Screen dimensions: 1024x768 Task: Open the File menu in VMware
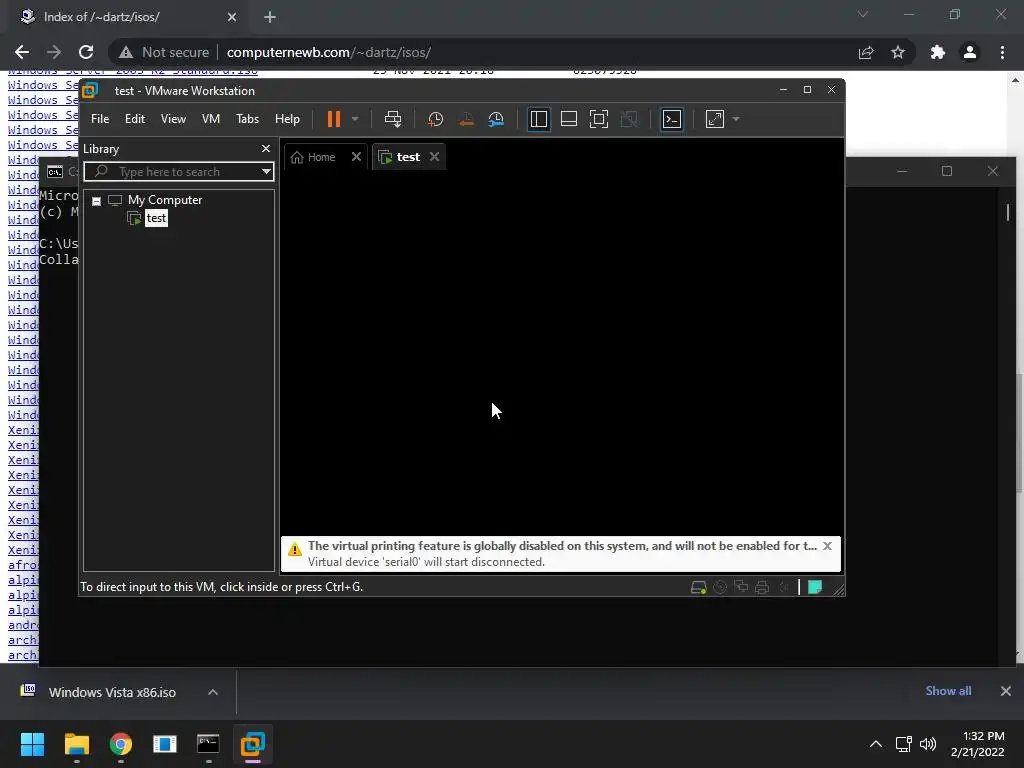tap(100, 119)
